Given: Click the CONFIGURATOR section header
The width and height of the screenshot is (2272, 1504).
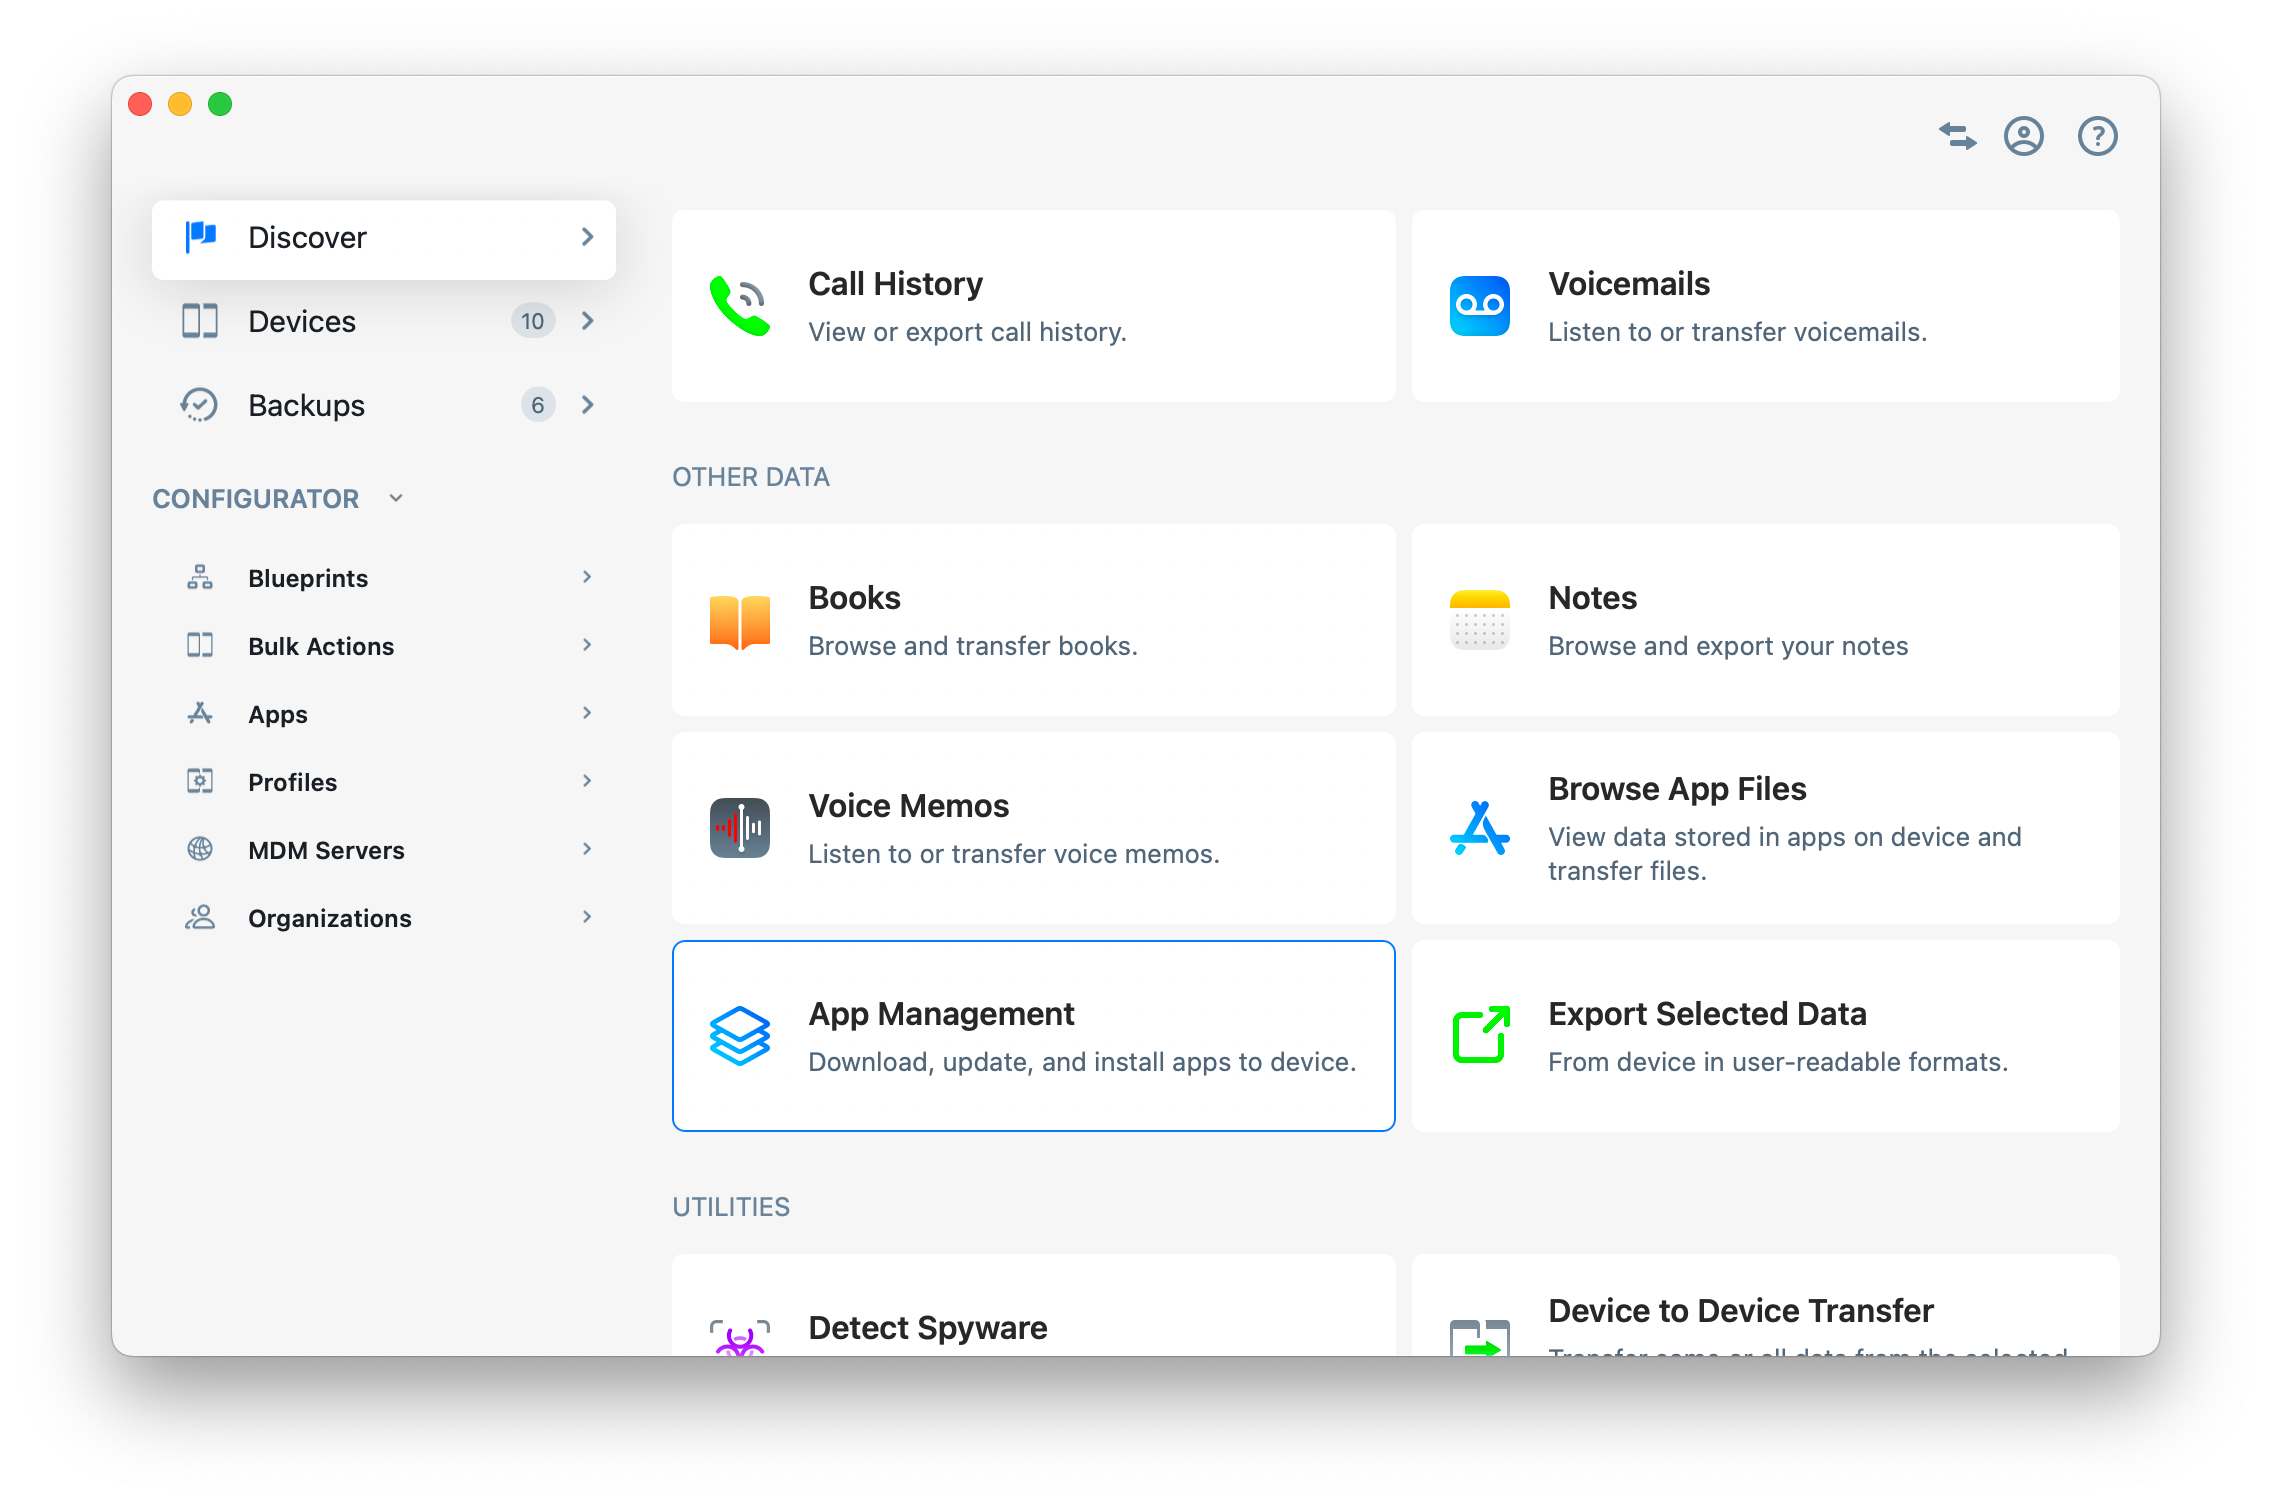Looking at the screenshot, I should (255, 499).
